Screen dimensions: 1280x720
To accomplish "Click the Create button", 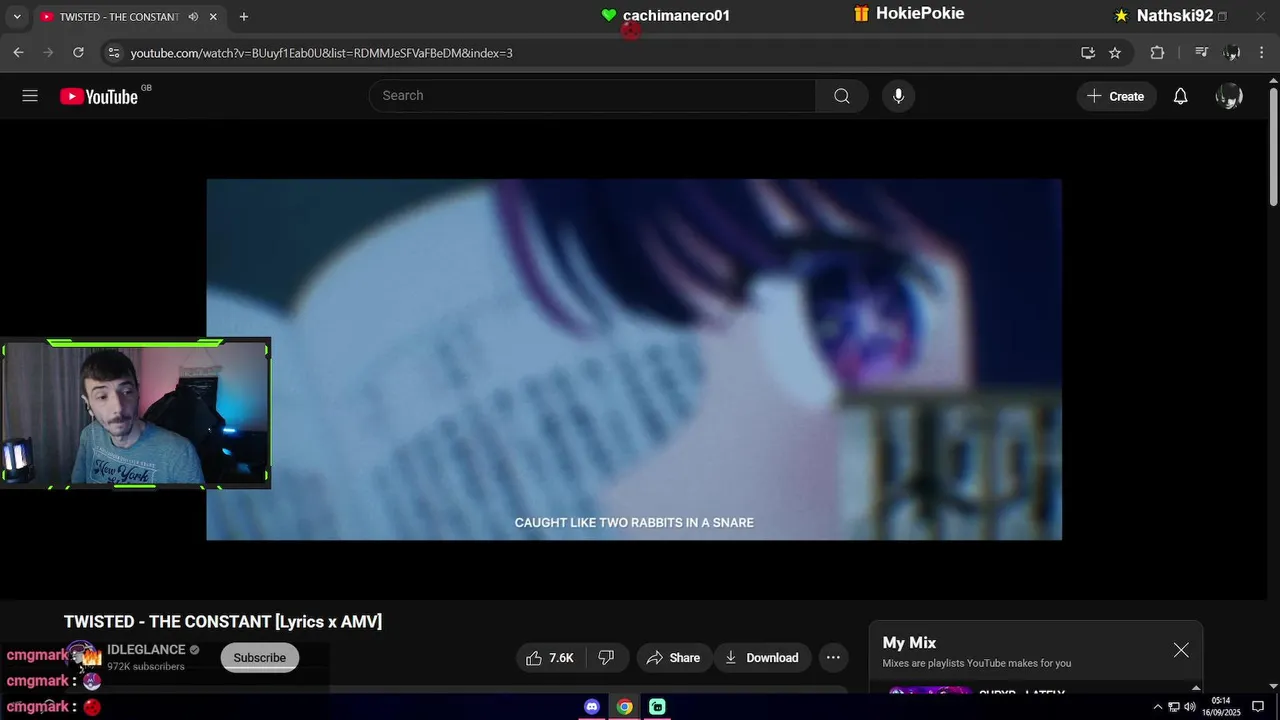I will pyautogui.click(x=1116, y=96).
